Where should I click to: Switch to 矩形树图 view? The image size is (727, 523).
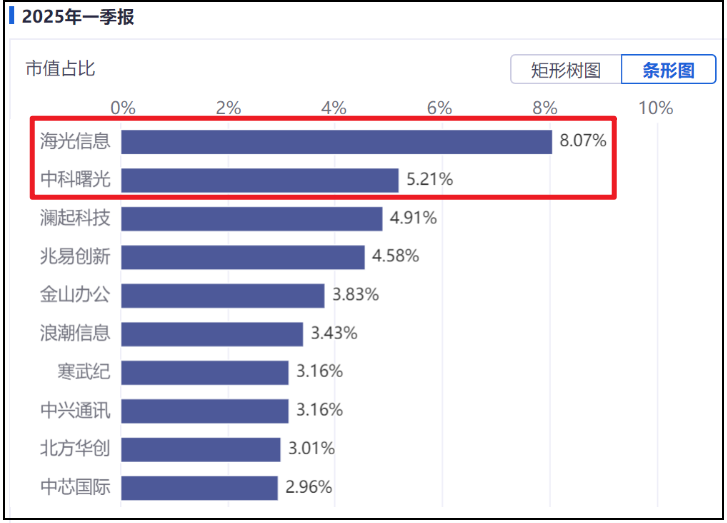point(566,70)
